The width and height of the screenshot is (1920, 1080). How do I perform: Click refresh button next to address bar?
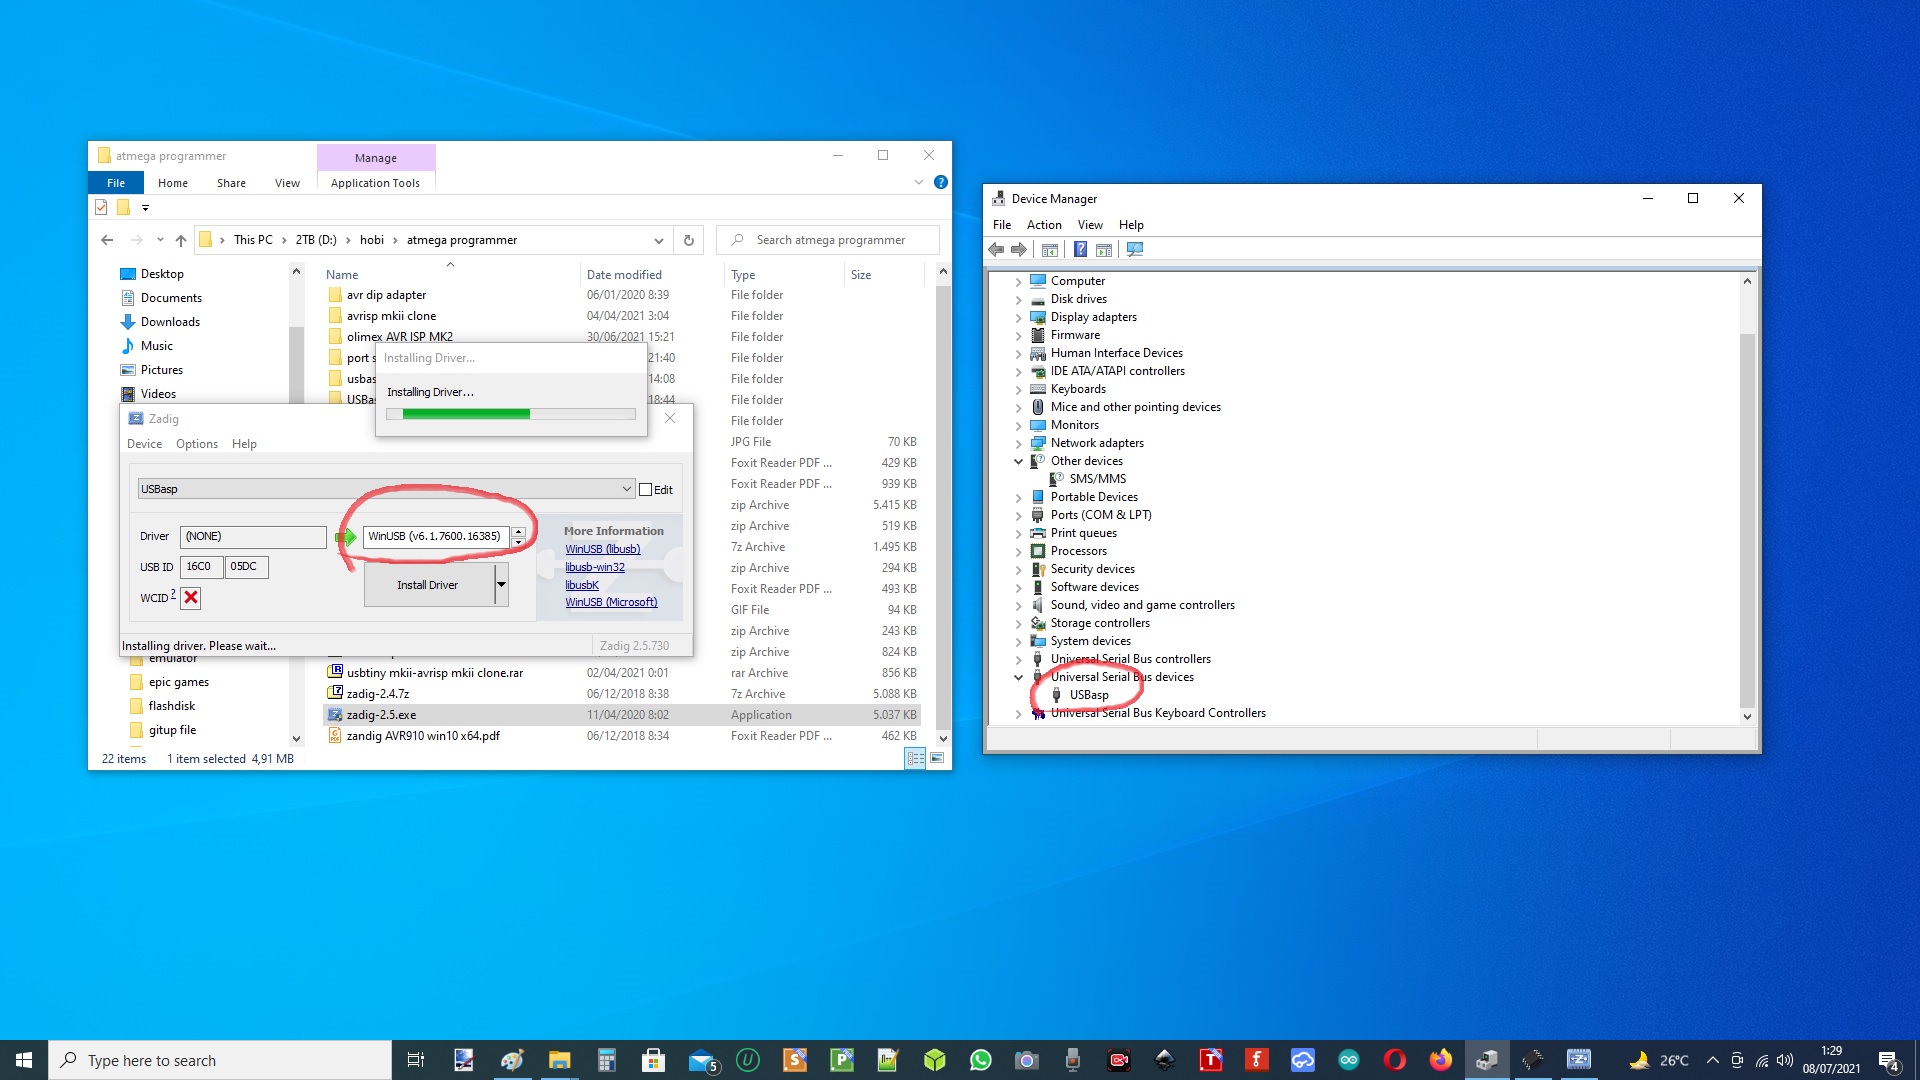tap(688, 240)
